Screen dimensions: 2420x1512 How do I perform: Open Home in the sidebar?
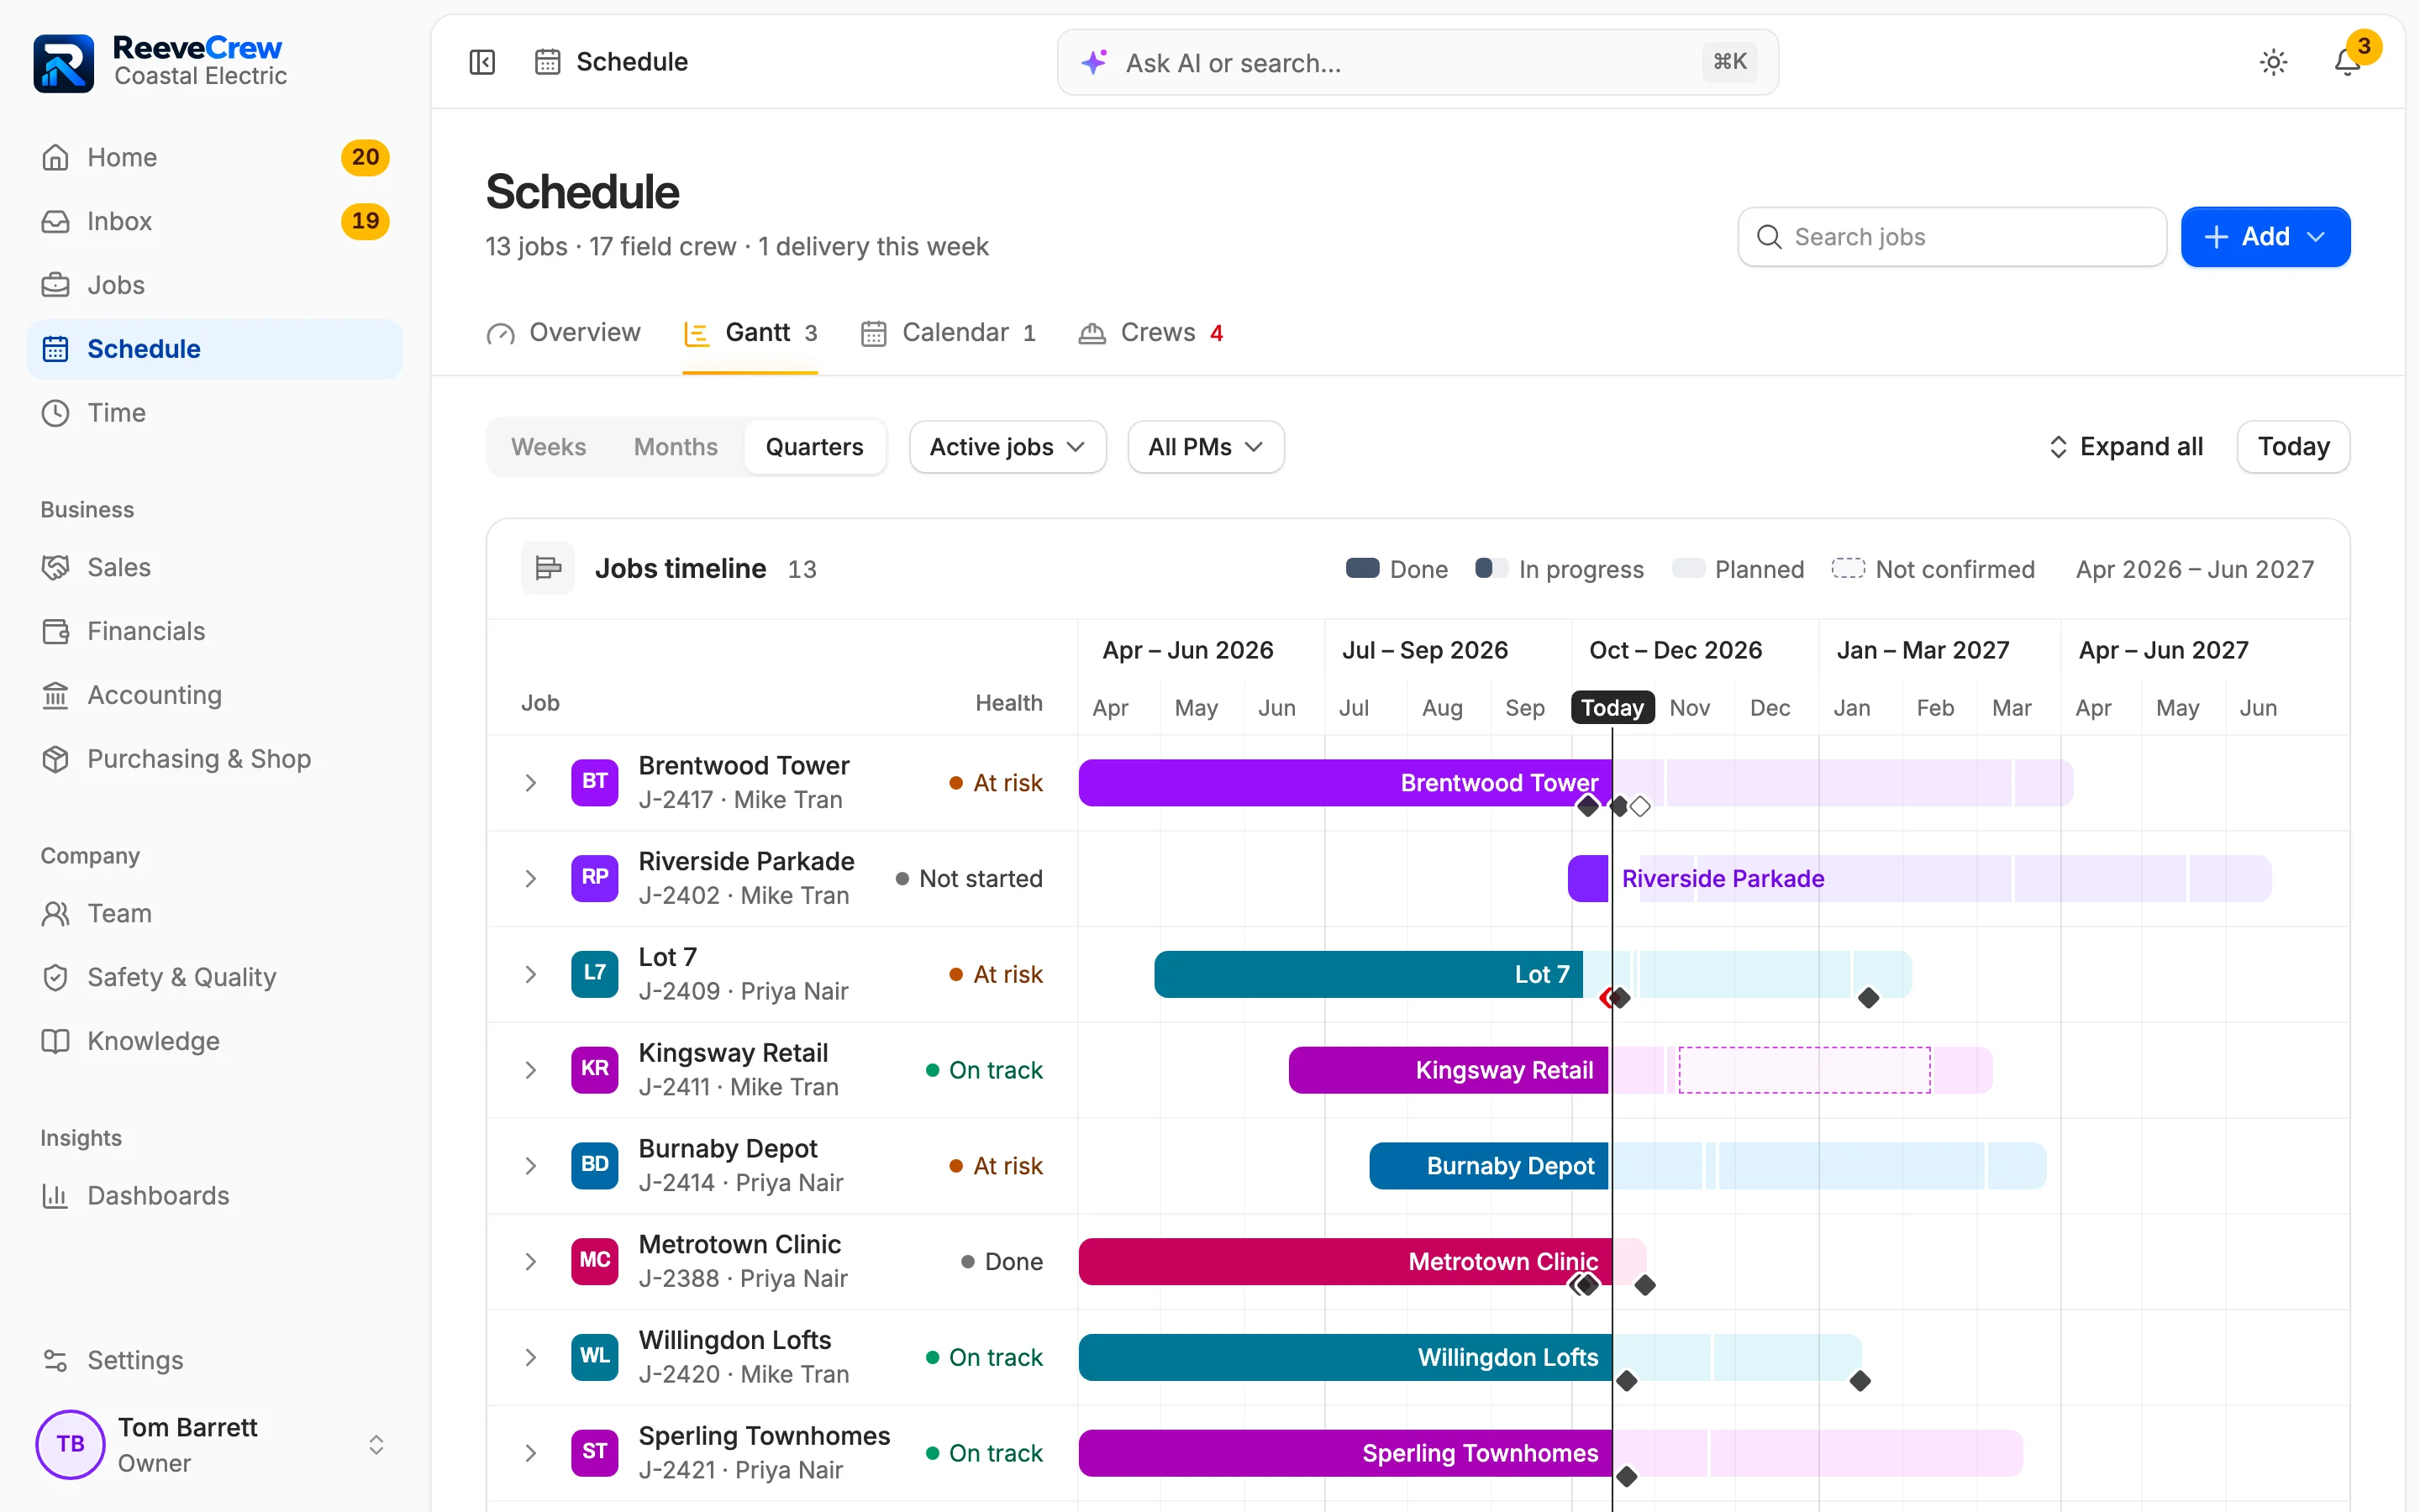[215, 157]
